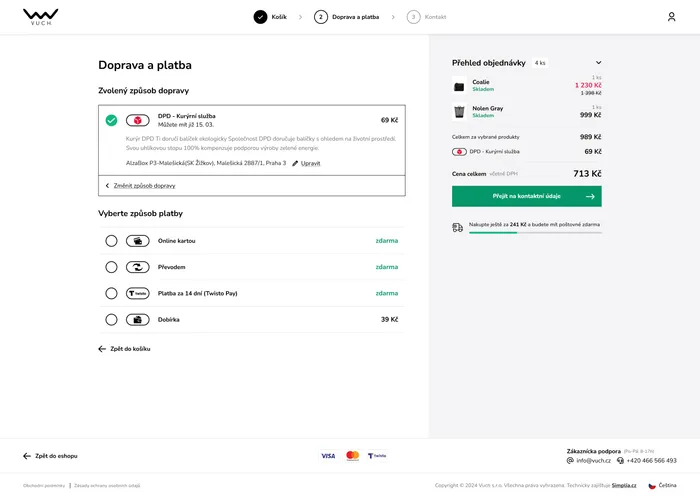Click the Nolen Gray product name
The image size is (700, 498).
pos(488,108)
